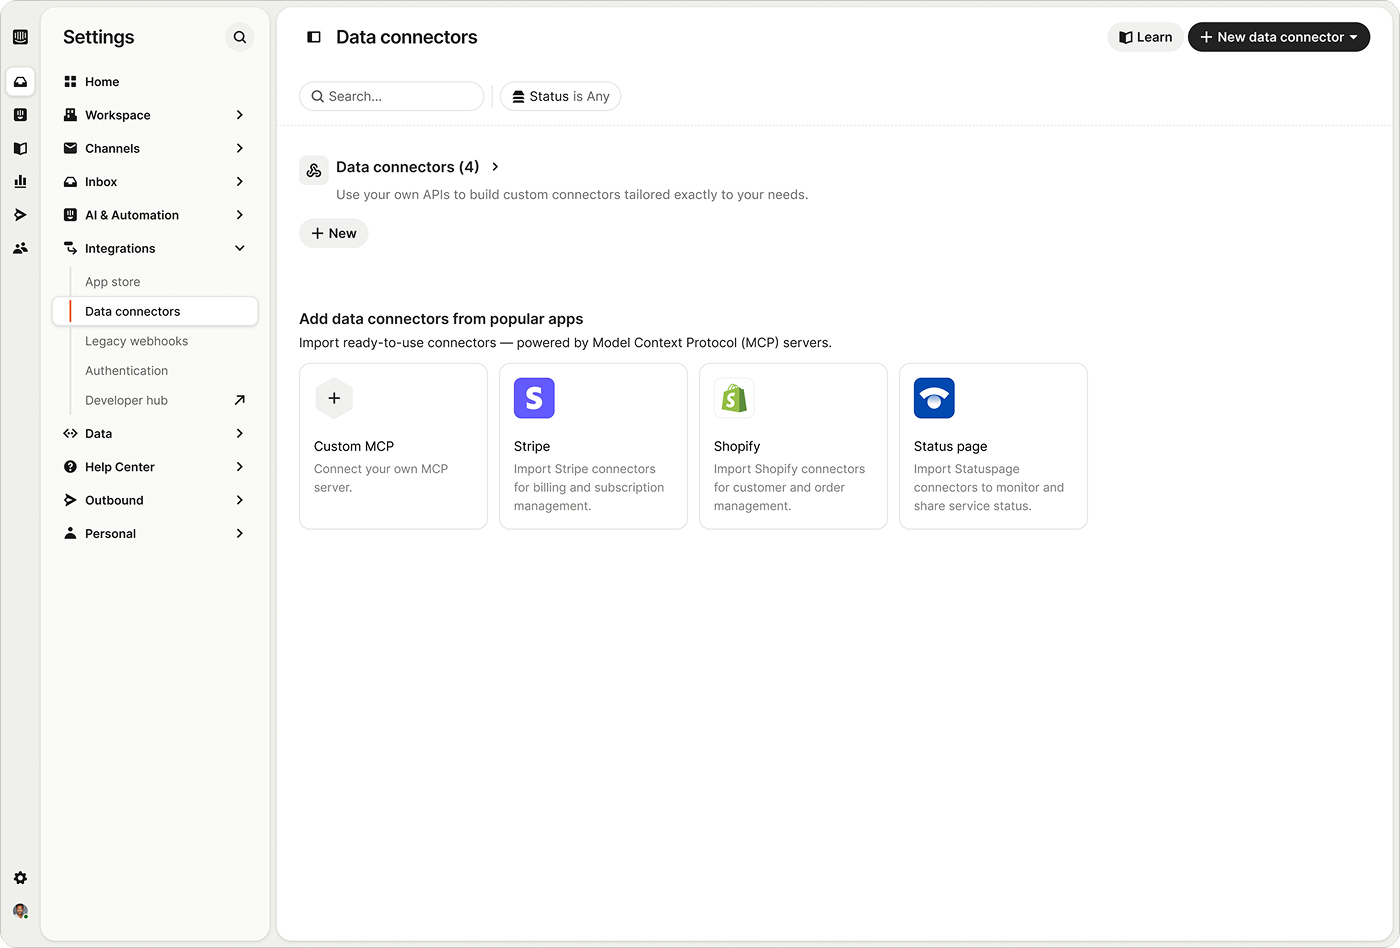Click the + New button
Viewport: 1400px width, 948px height.
point(334,233)
